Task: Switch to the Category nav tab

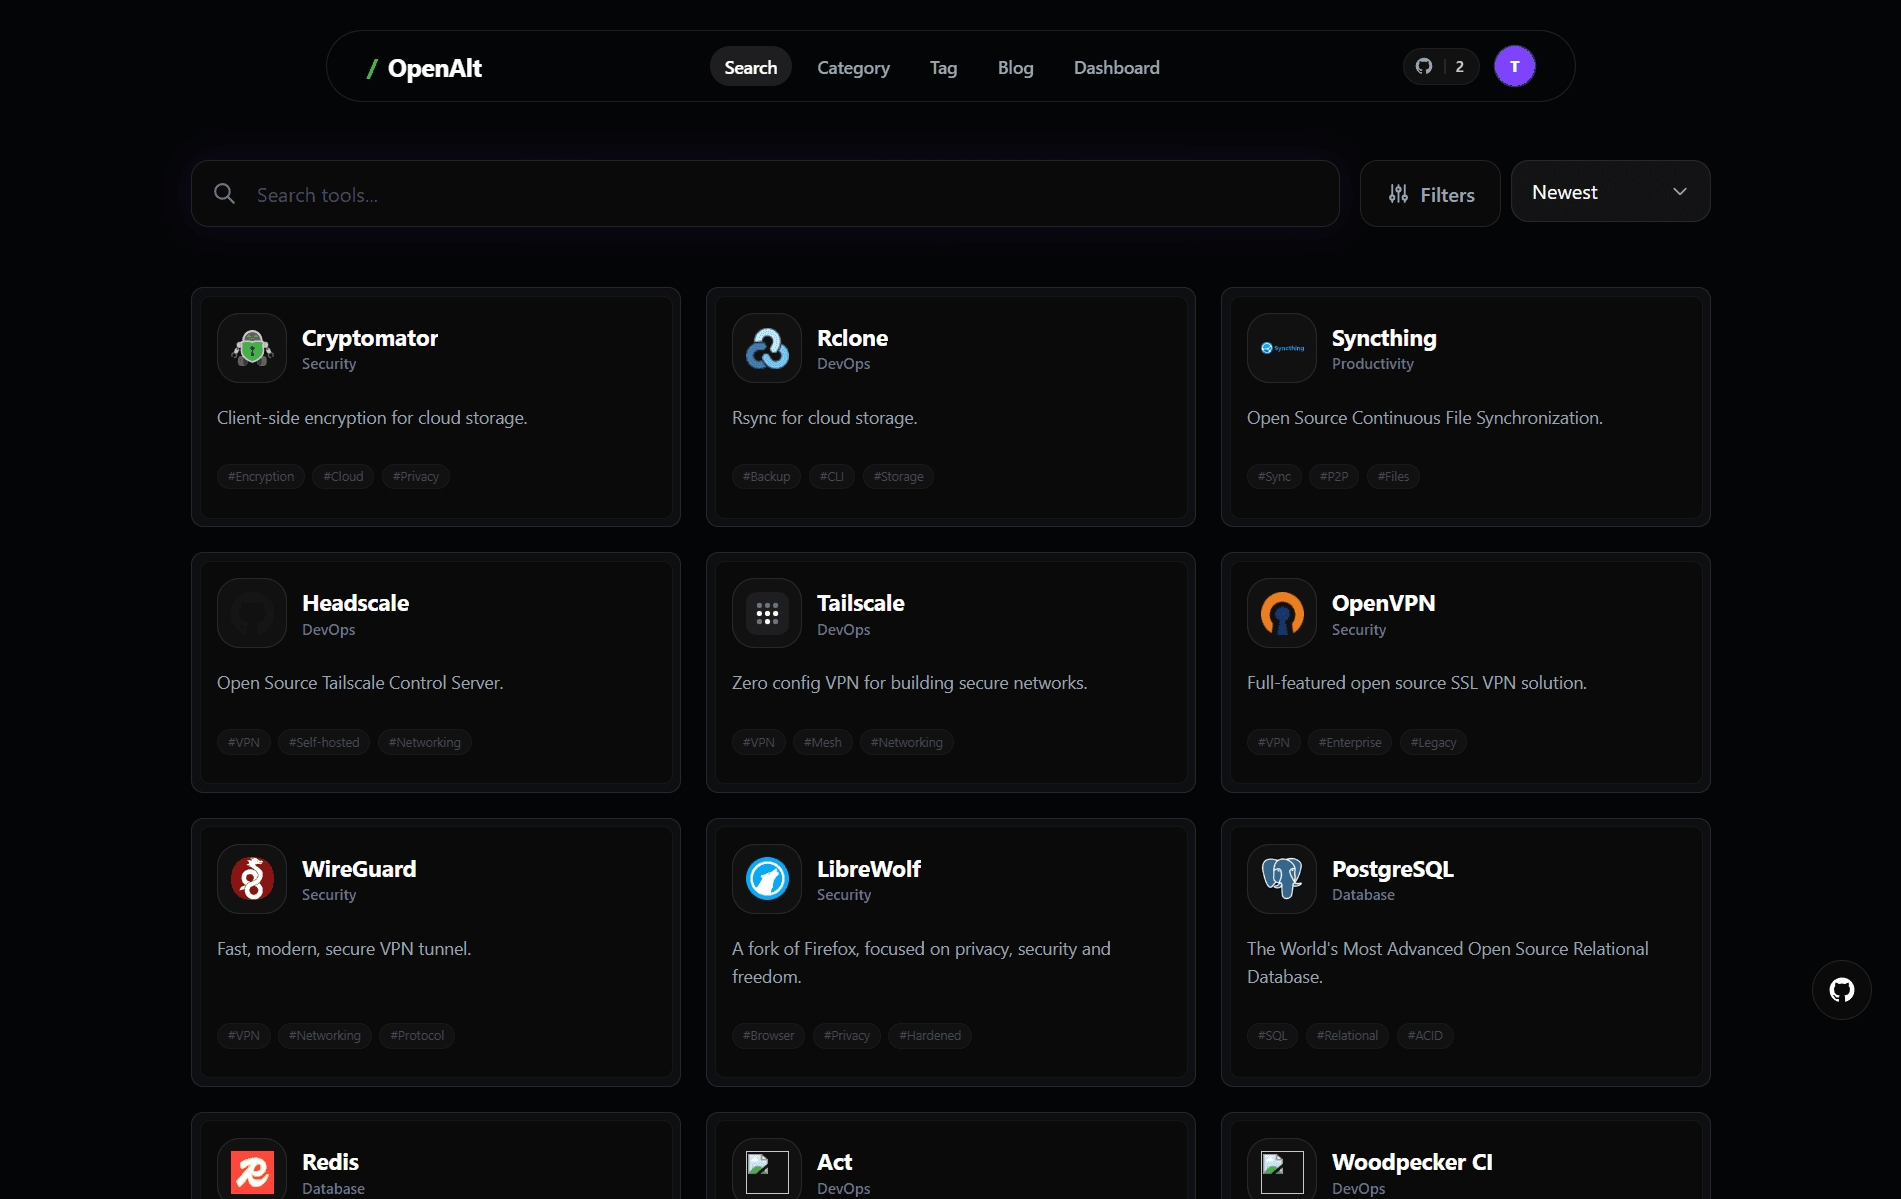Action: (x=853, y=68)
